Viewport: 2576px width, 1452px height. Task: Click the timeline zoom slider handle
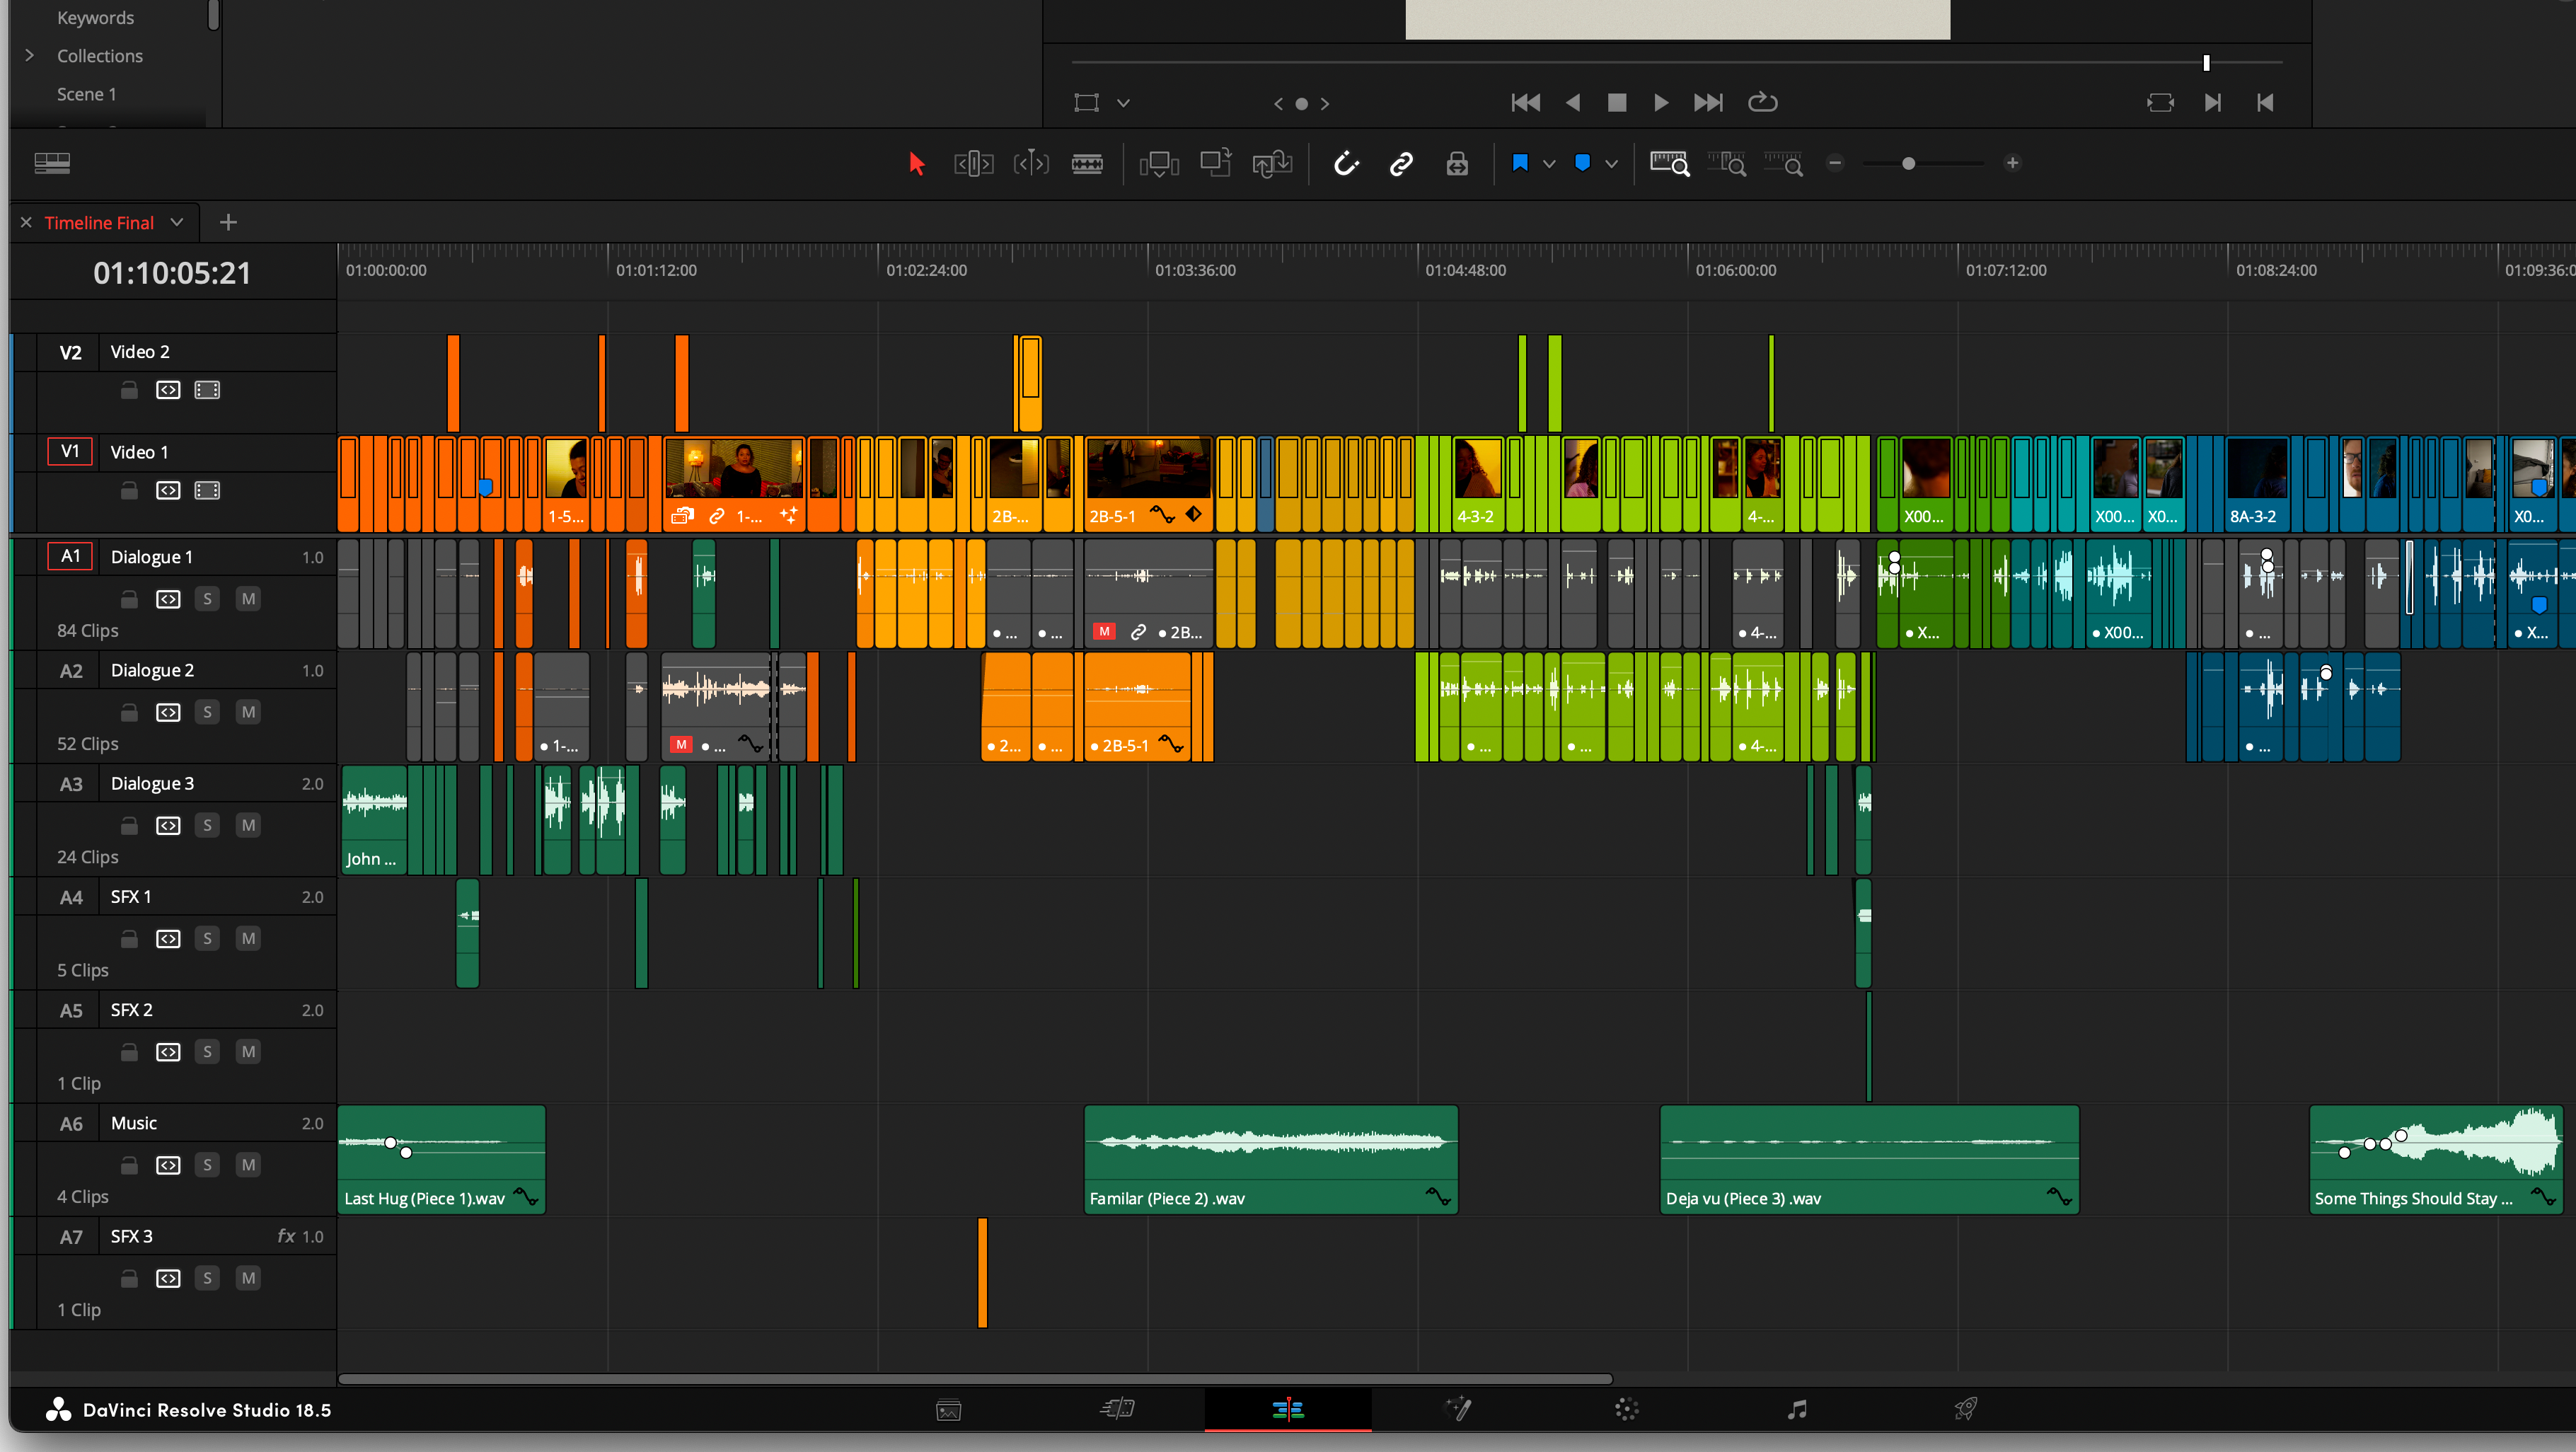click(x=1908, y=163)
